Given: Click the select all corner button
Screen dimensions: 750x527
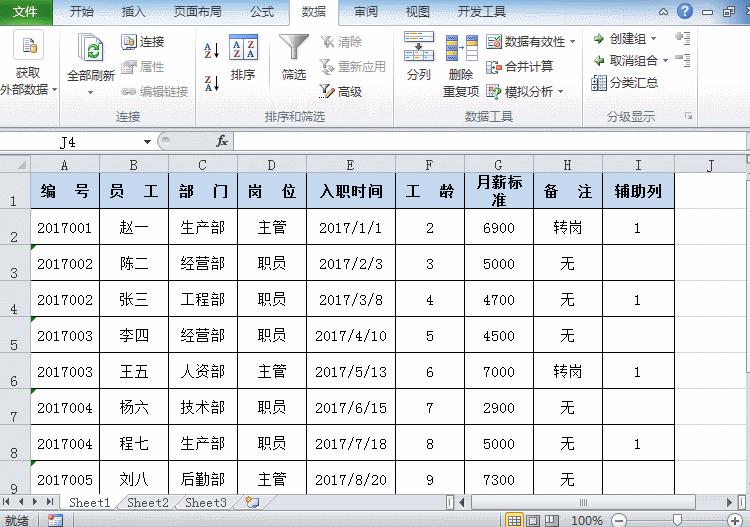Looking at the screenshot, I should 15,165.
